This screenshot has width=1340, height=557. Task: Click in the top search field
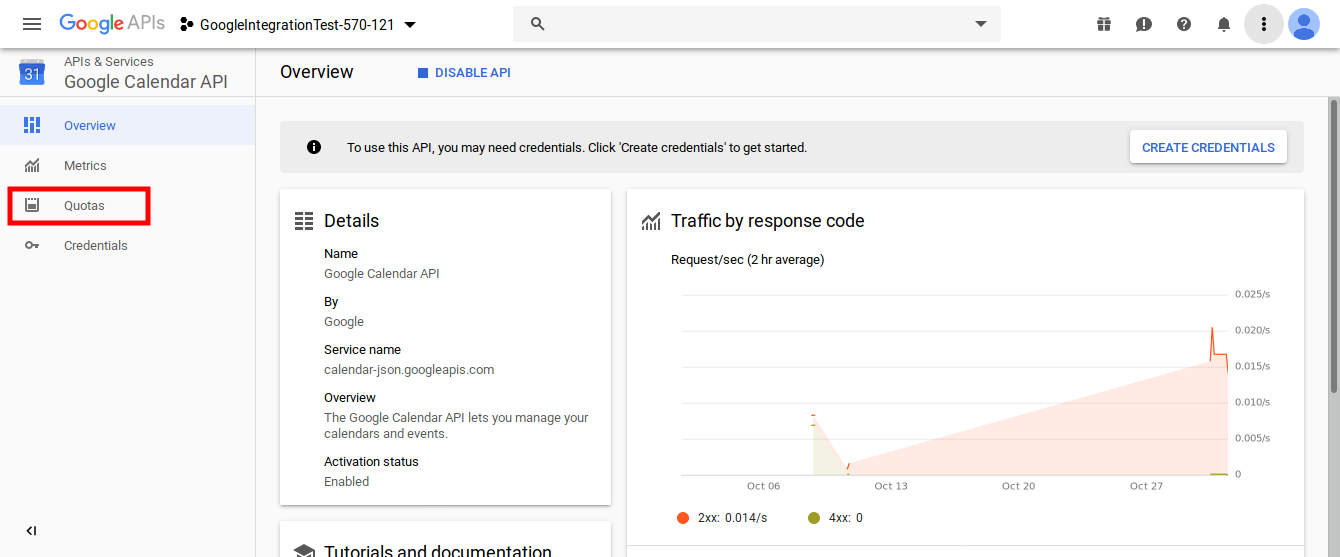(x=750, y=24)
